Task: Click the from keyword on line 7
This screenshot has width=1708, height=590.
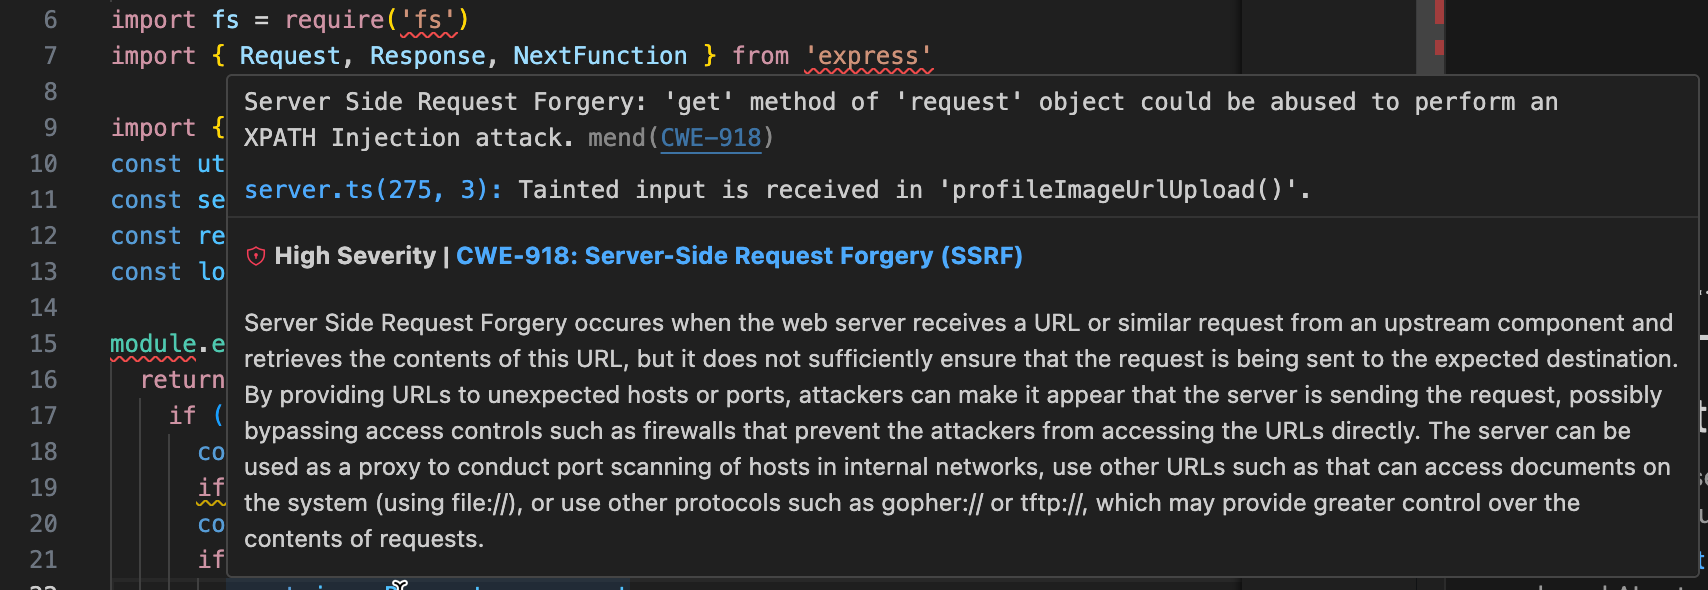Action: pyautogui.click(x=760, y=56)
